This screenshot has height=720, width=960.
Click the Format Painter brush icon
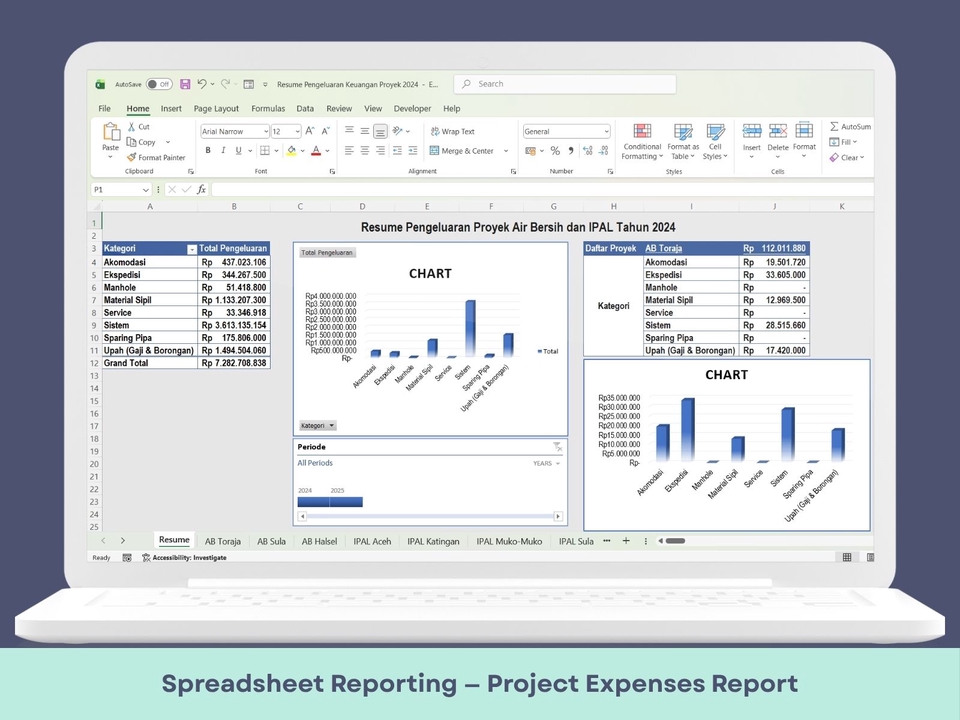pos(132,158)
